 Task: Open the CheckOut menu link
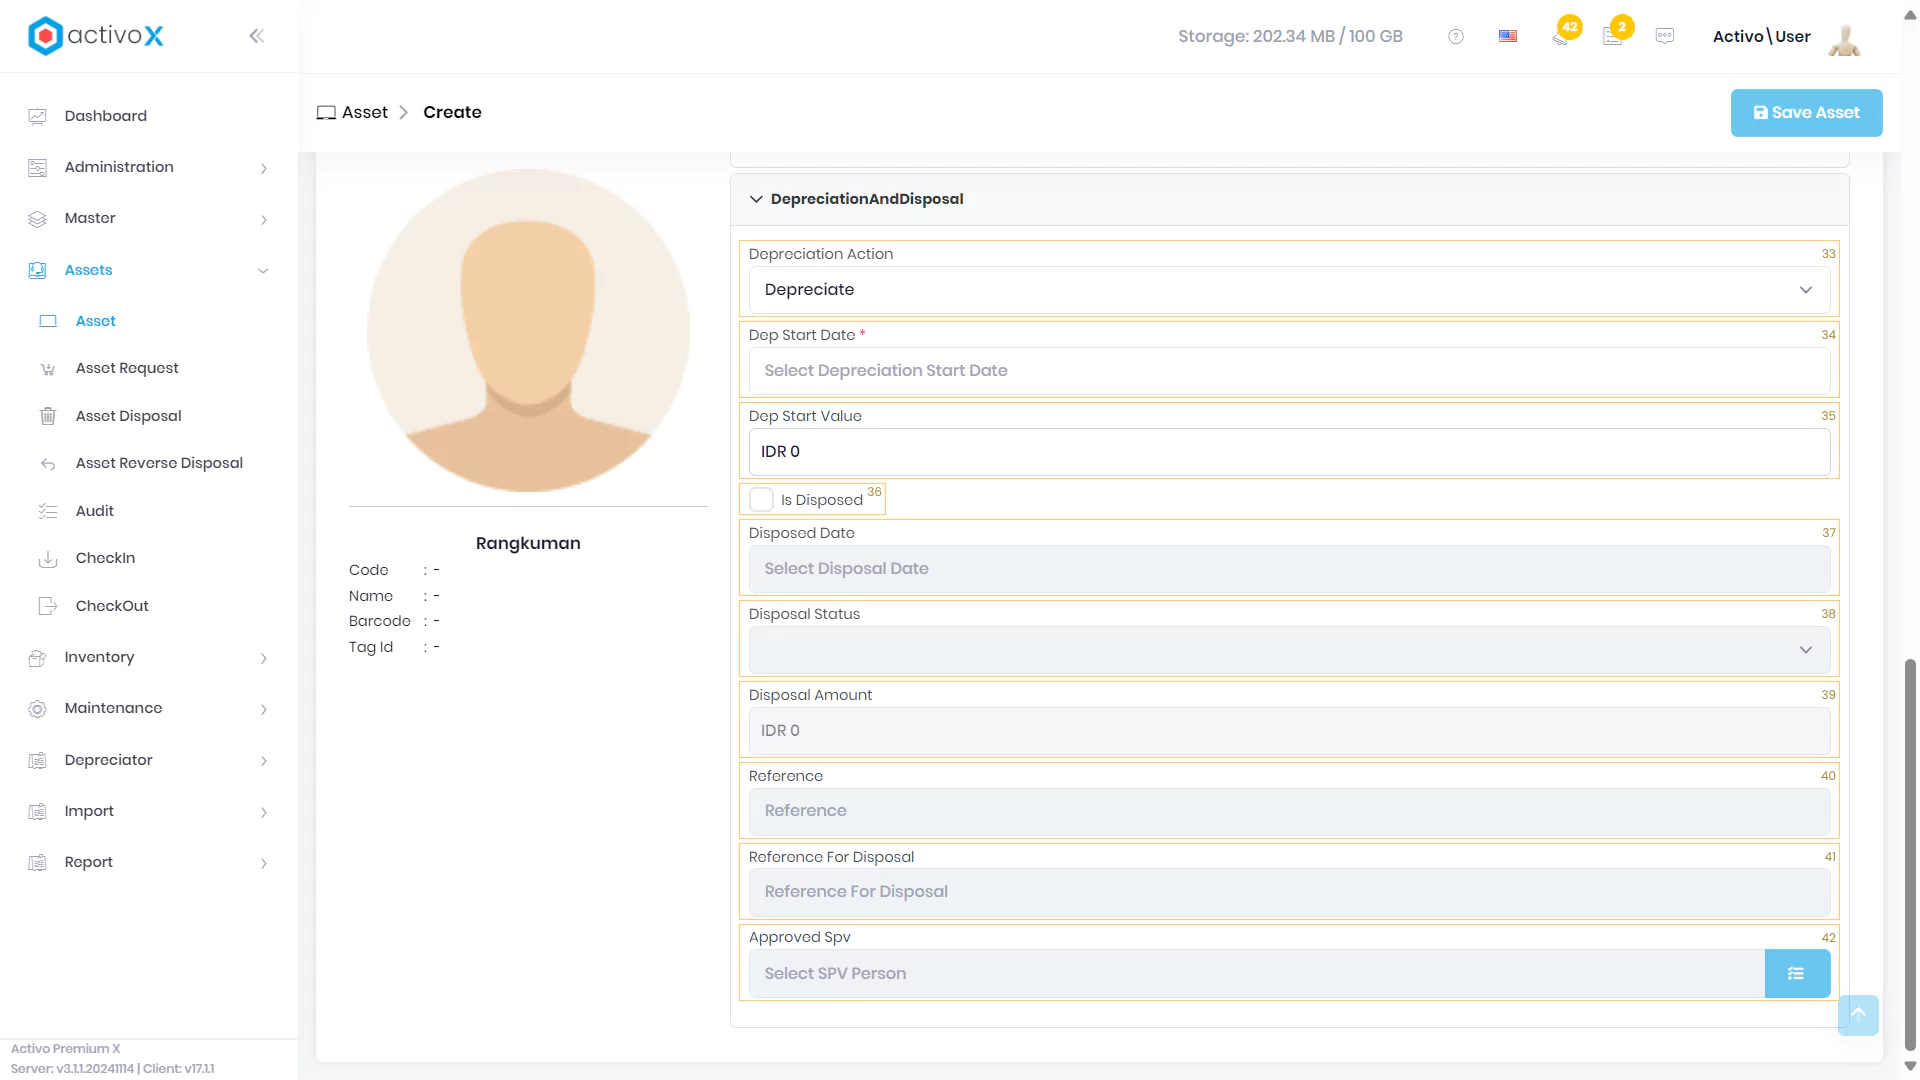tap(112, 606)
